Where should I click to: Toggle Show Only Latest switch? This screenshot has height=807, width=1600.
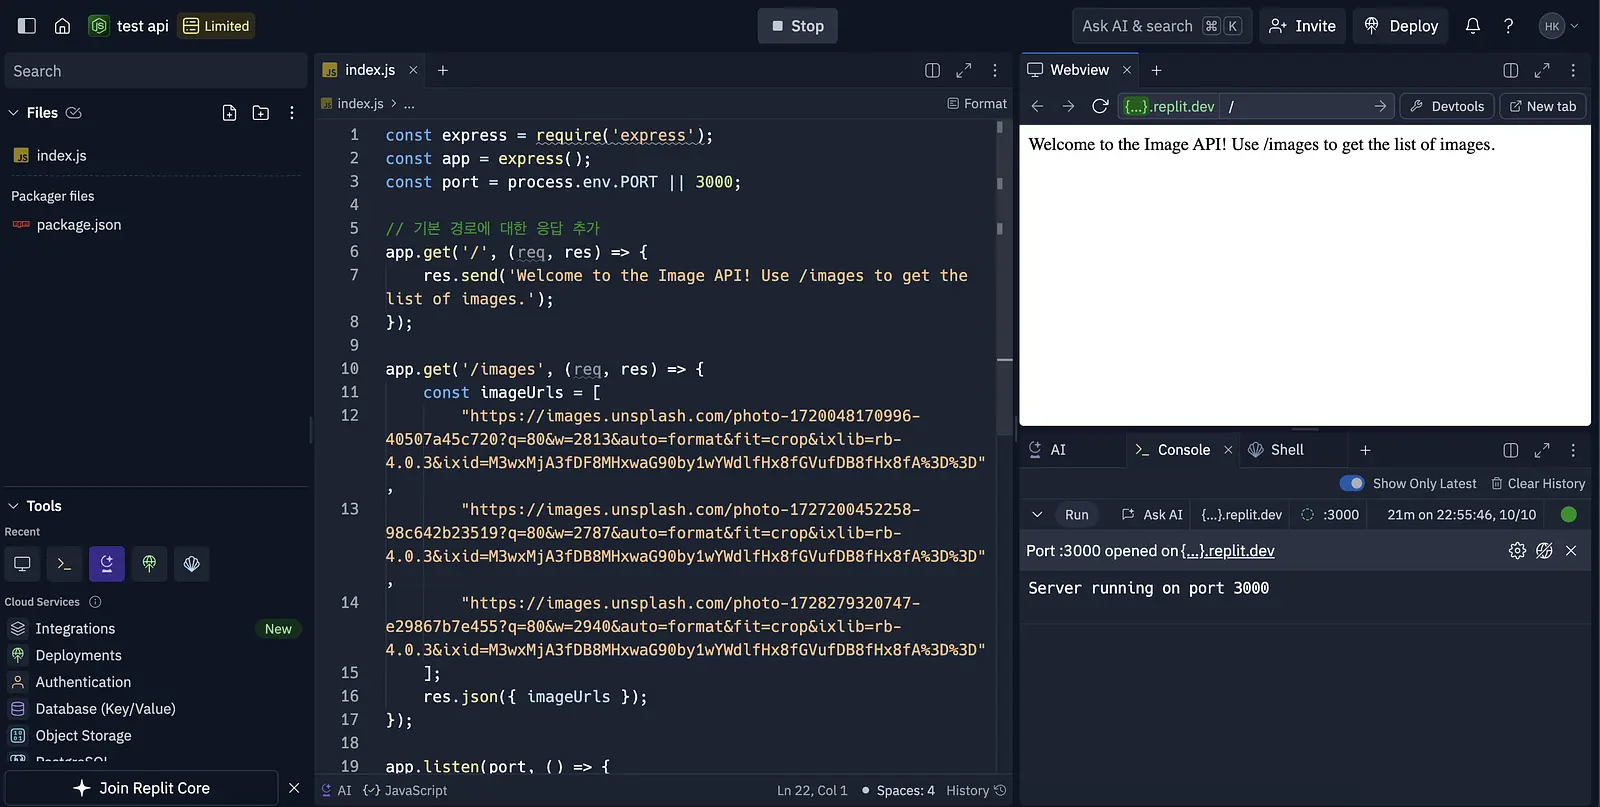pyautogui.click(x=1352, y=483)
